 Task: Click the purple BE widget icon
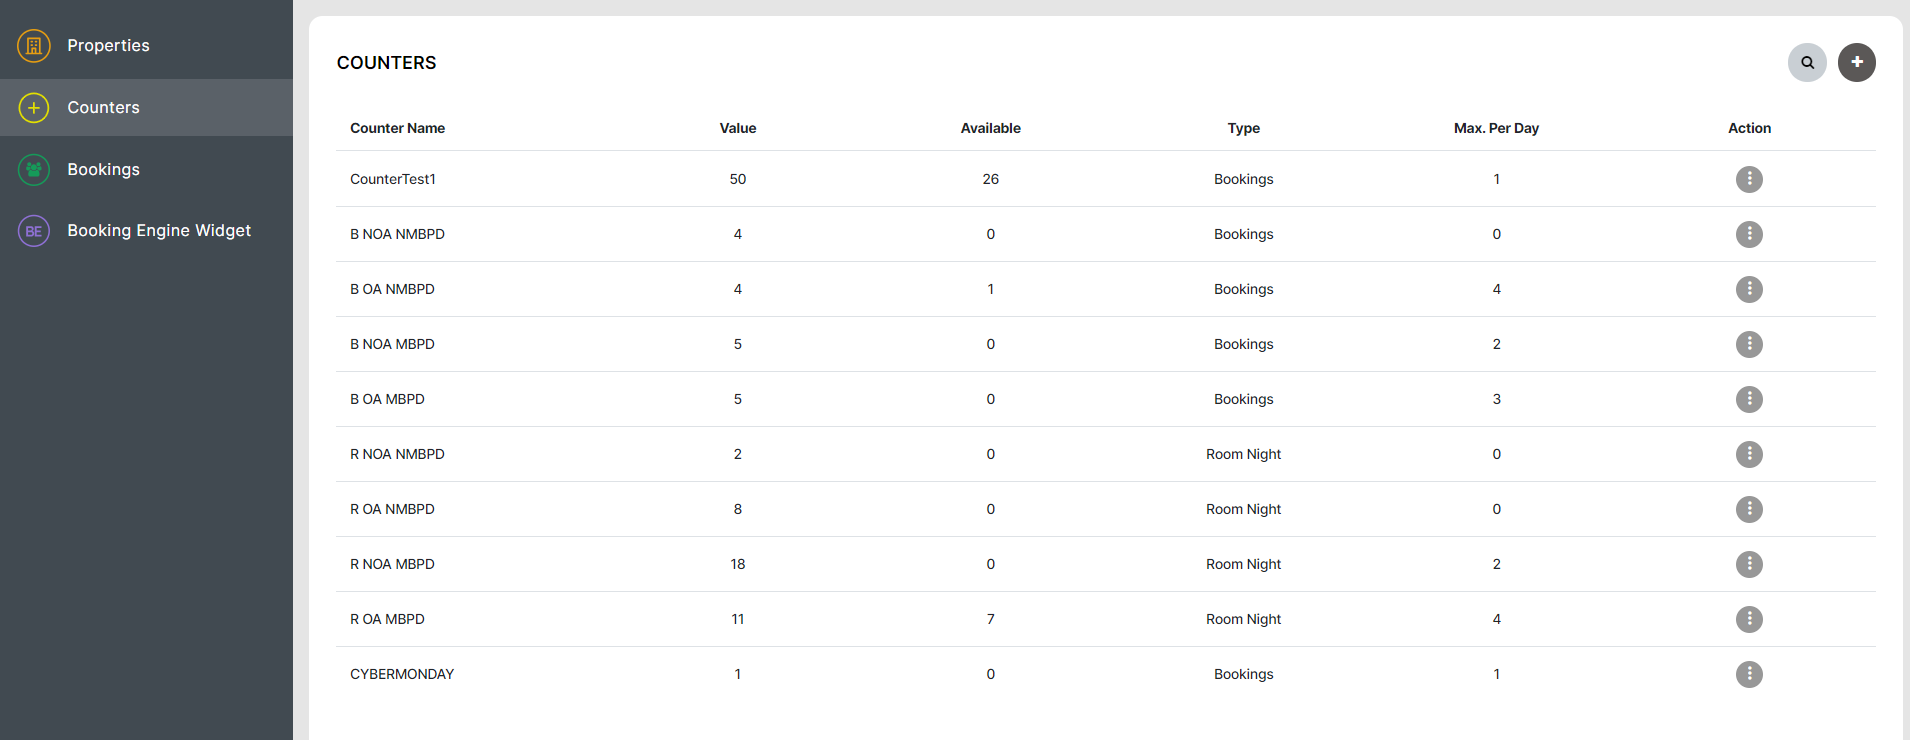[x=34, y=231]
